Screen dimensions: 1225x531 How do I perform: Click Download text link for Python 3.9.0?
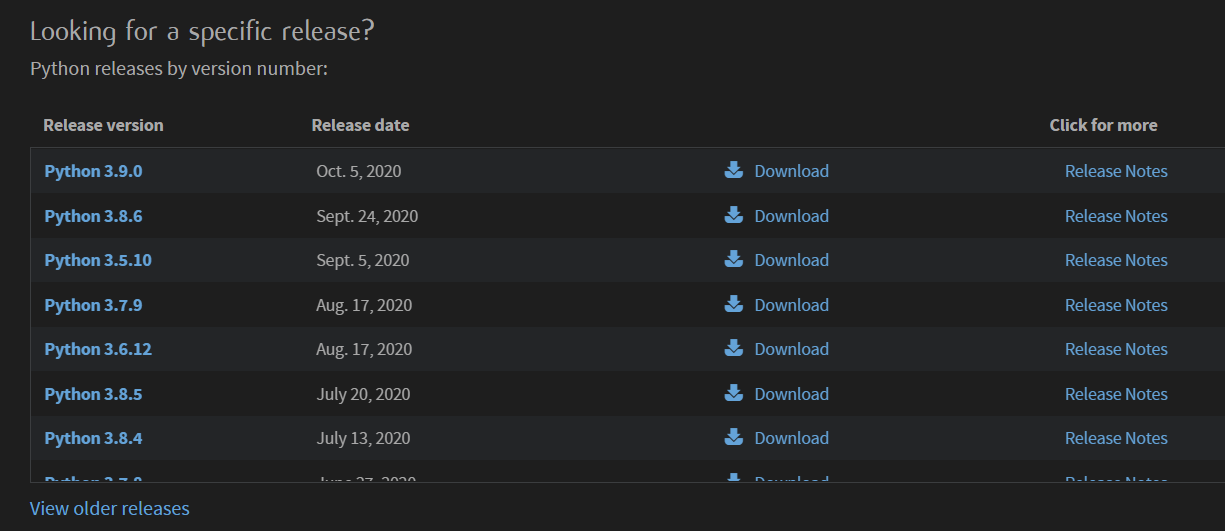(792, 171)
